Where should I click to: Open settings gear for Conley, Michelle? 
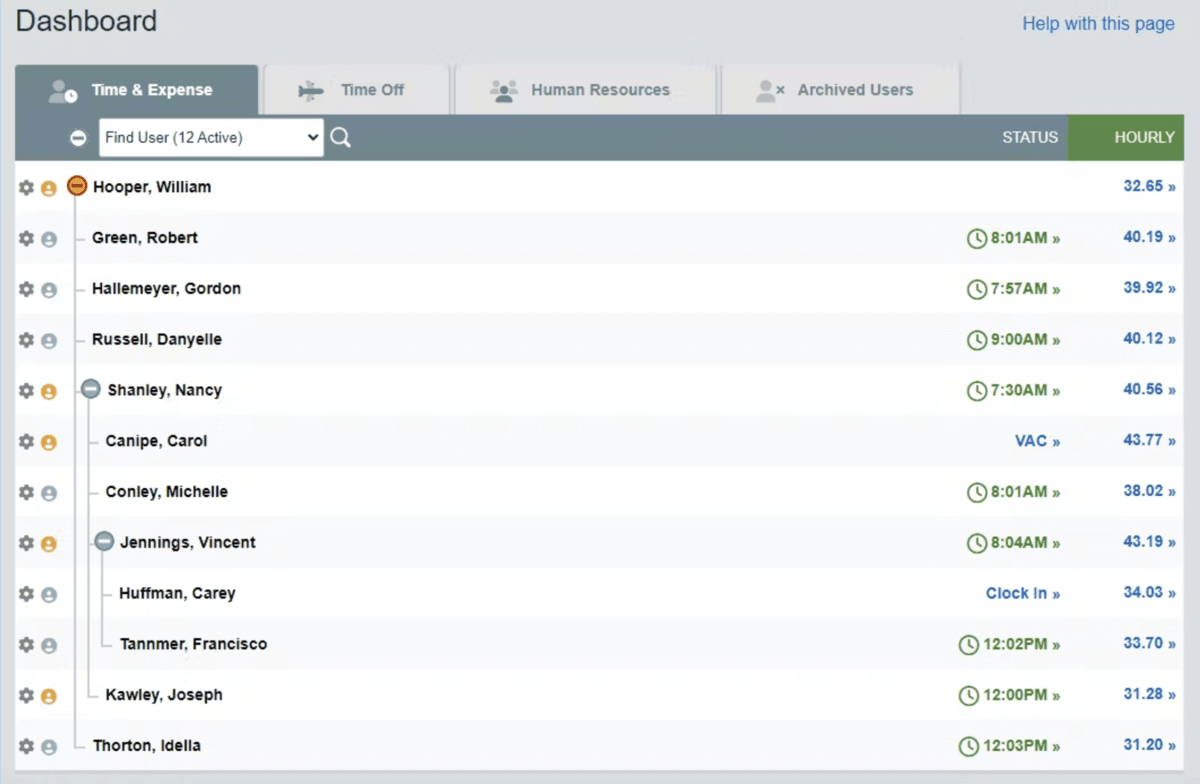(x=27, y=493)
